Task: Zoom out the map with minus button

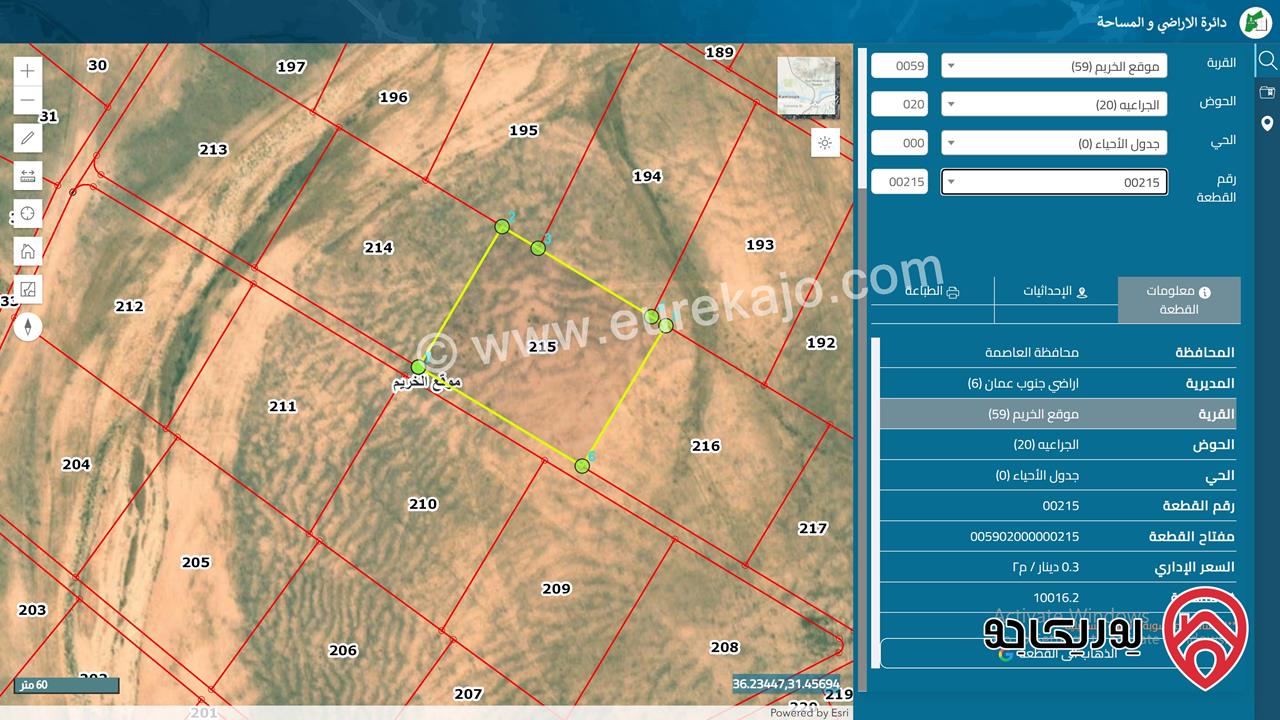Action: [28, 101]
